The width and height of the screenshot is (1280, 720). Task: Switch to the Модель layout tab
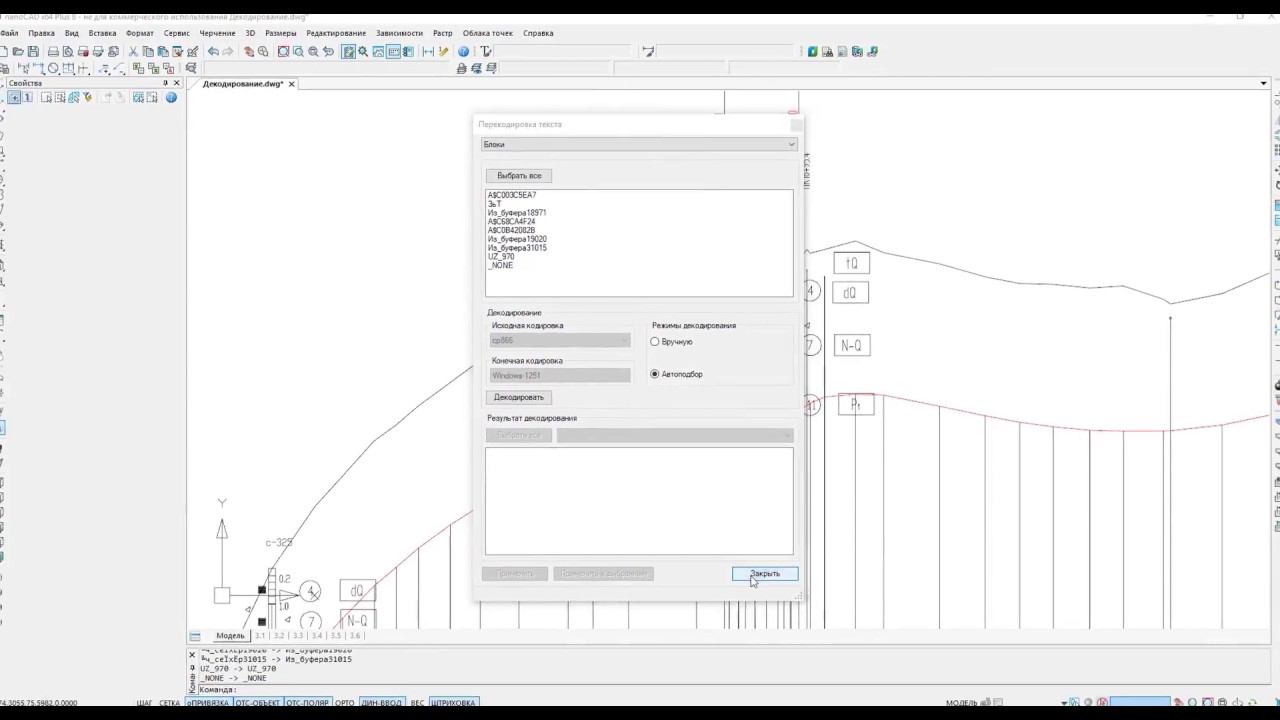230,636
